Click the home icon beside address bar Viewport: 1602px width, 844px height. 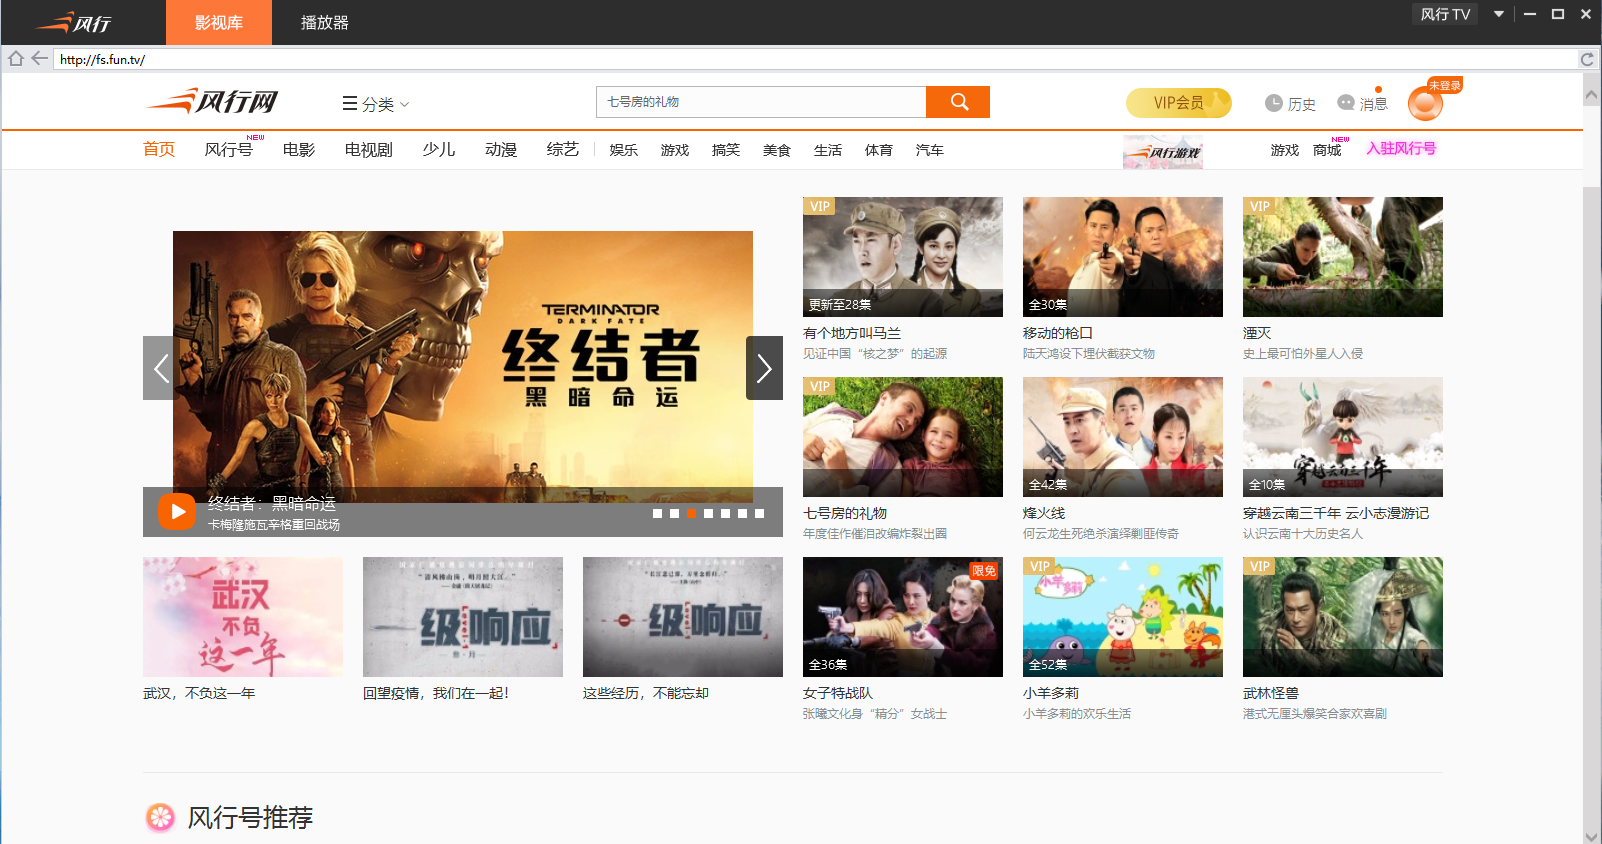(x=16, y=59)
